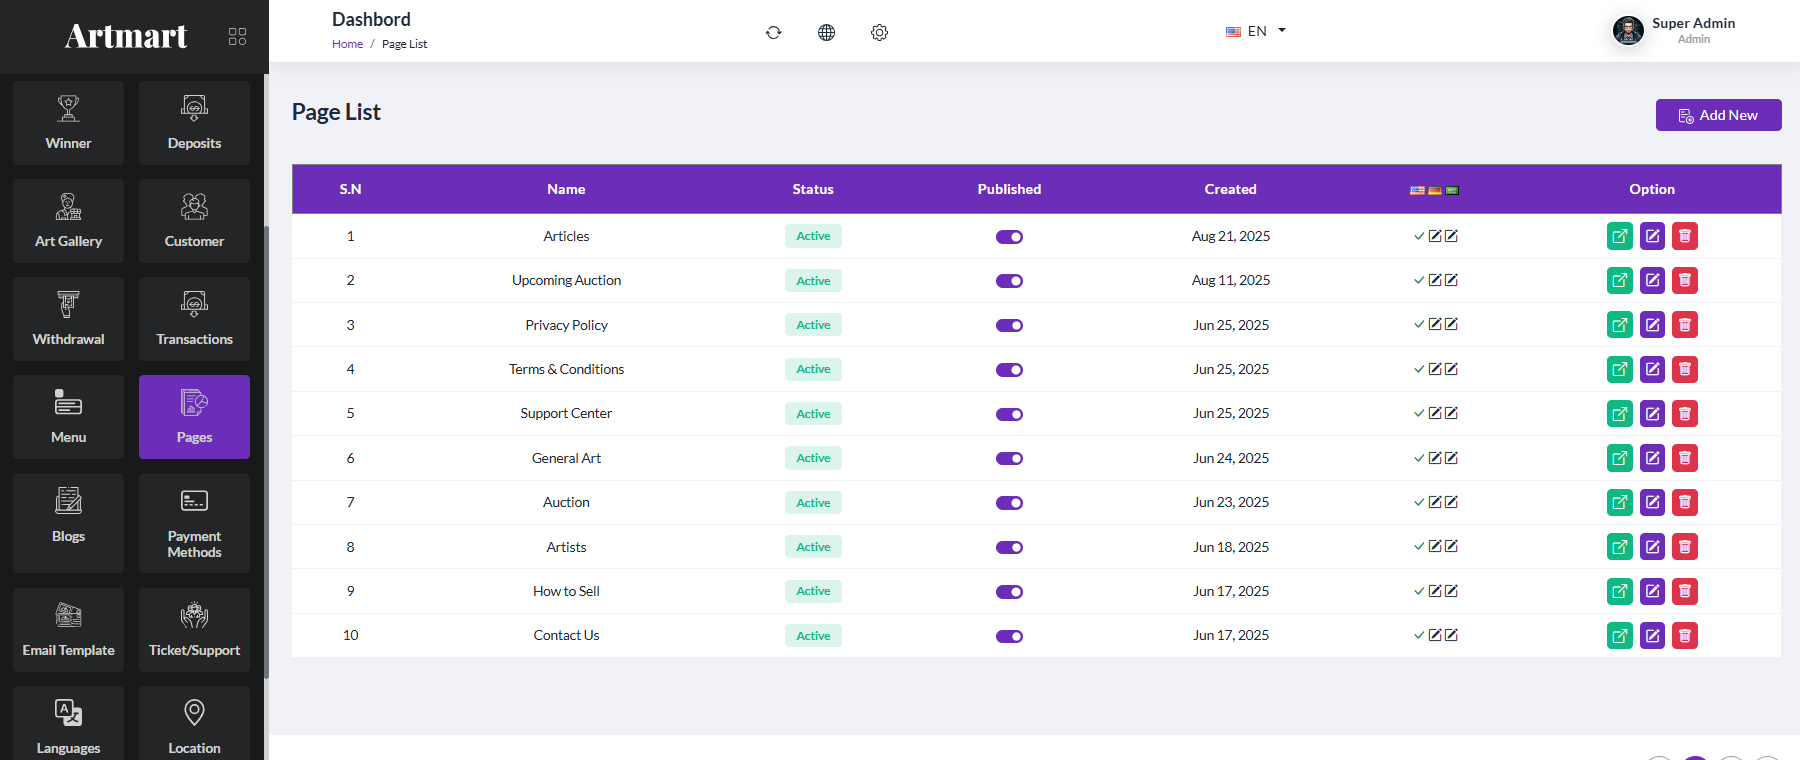This screenshot has width=1800, height=760.
Task: Edit the Auction page entry
Action: pos(1652,502)
